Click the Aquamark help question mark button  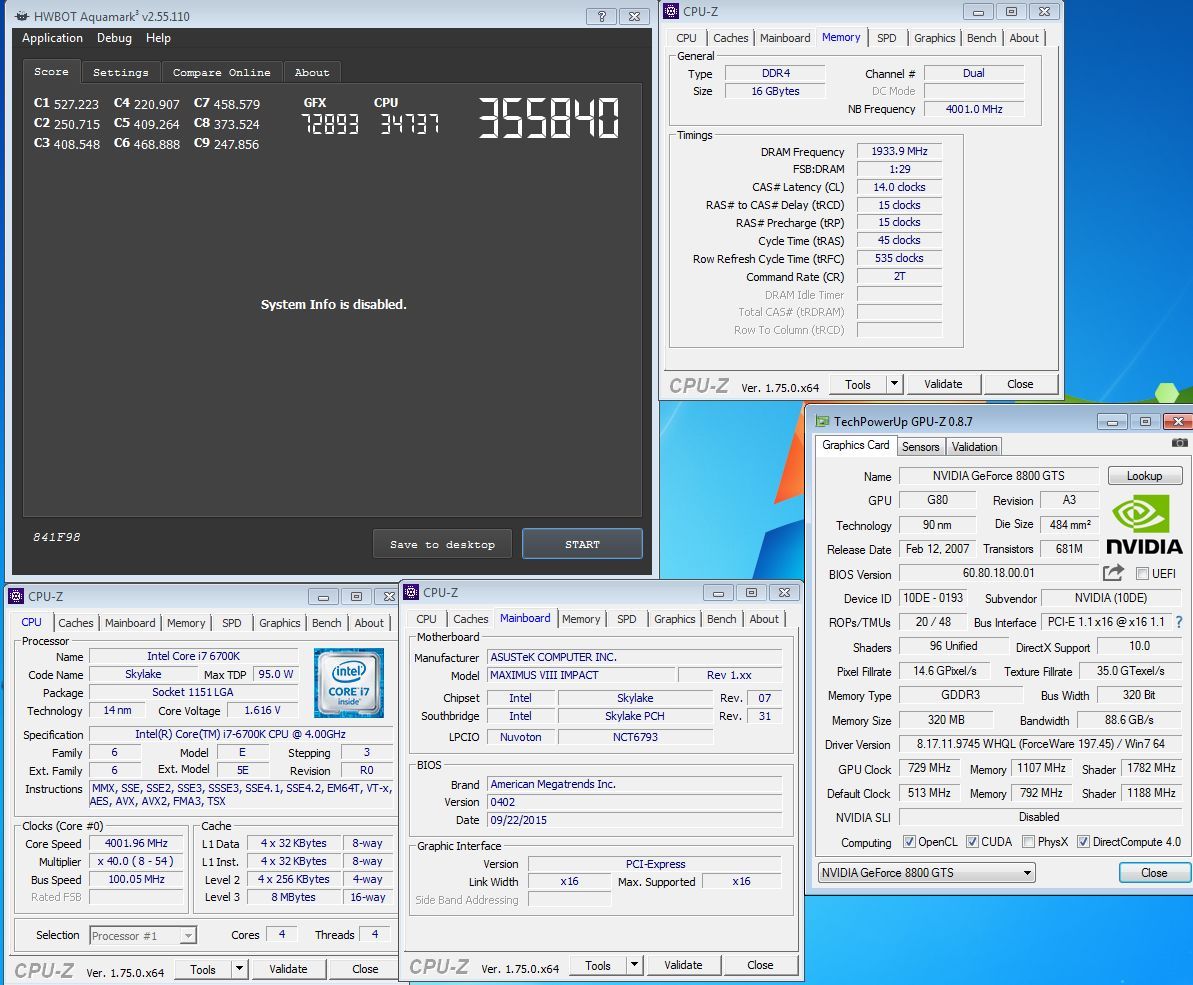pos(601,16)
